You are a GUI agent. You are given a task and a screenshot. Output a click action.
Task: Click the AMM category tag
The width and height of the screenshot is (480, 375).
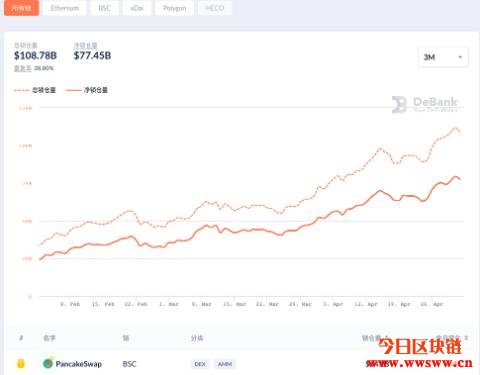click(x=225, y=364)
